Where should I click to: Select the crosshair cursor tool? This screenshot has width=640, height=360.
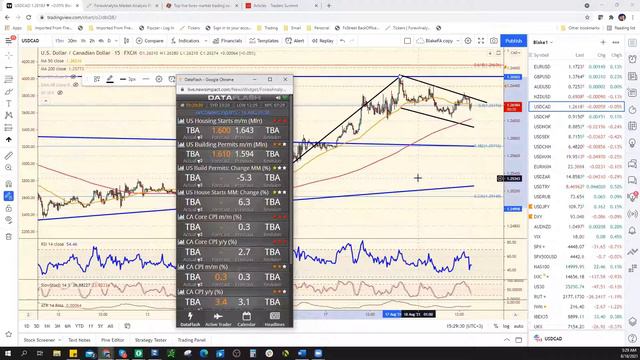click(9, 55)
